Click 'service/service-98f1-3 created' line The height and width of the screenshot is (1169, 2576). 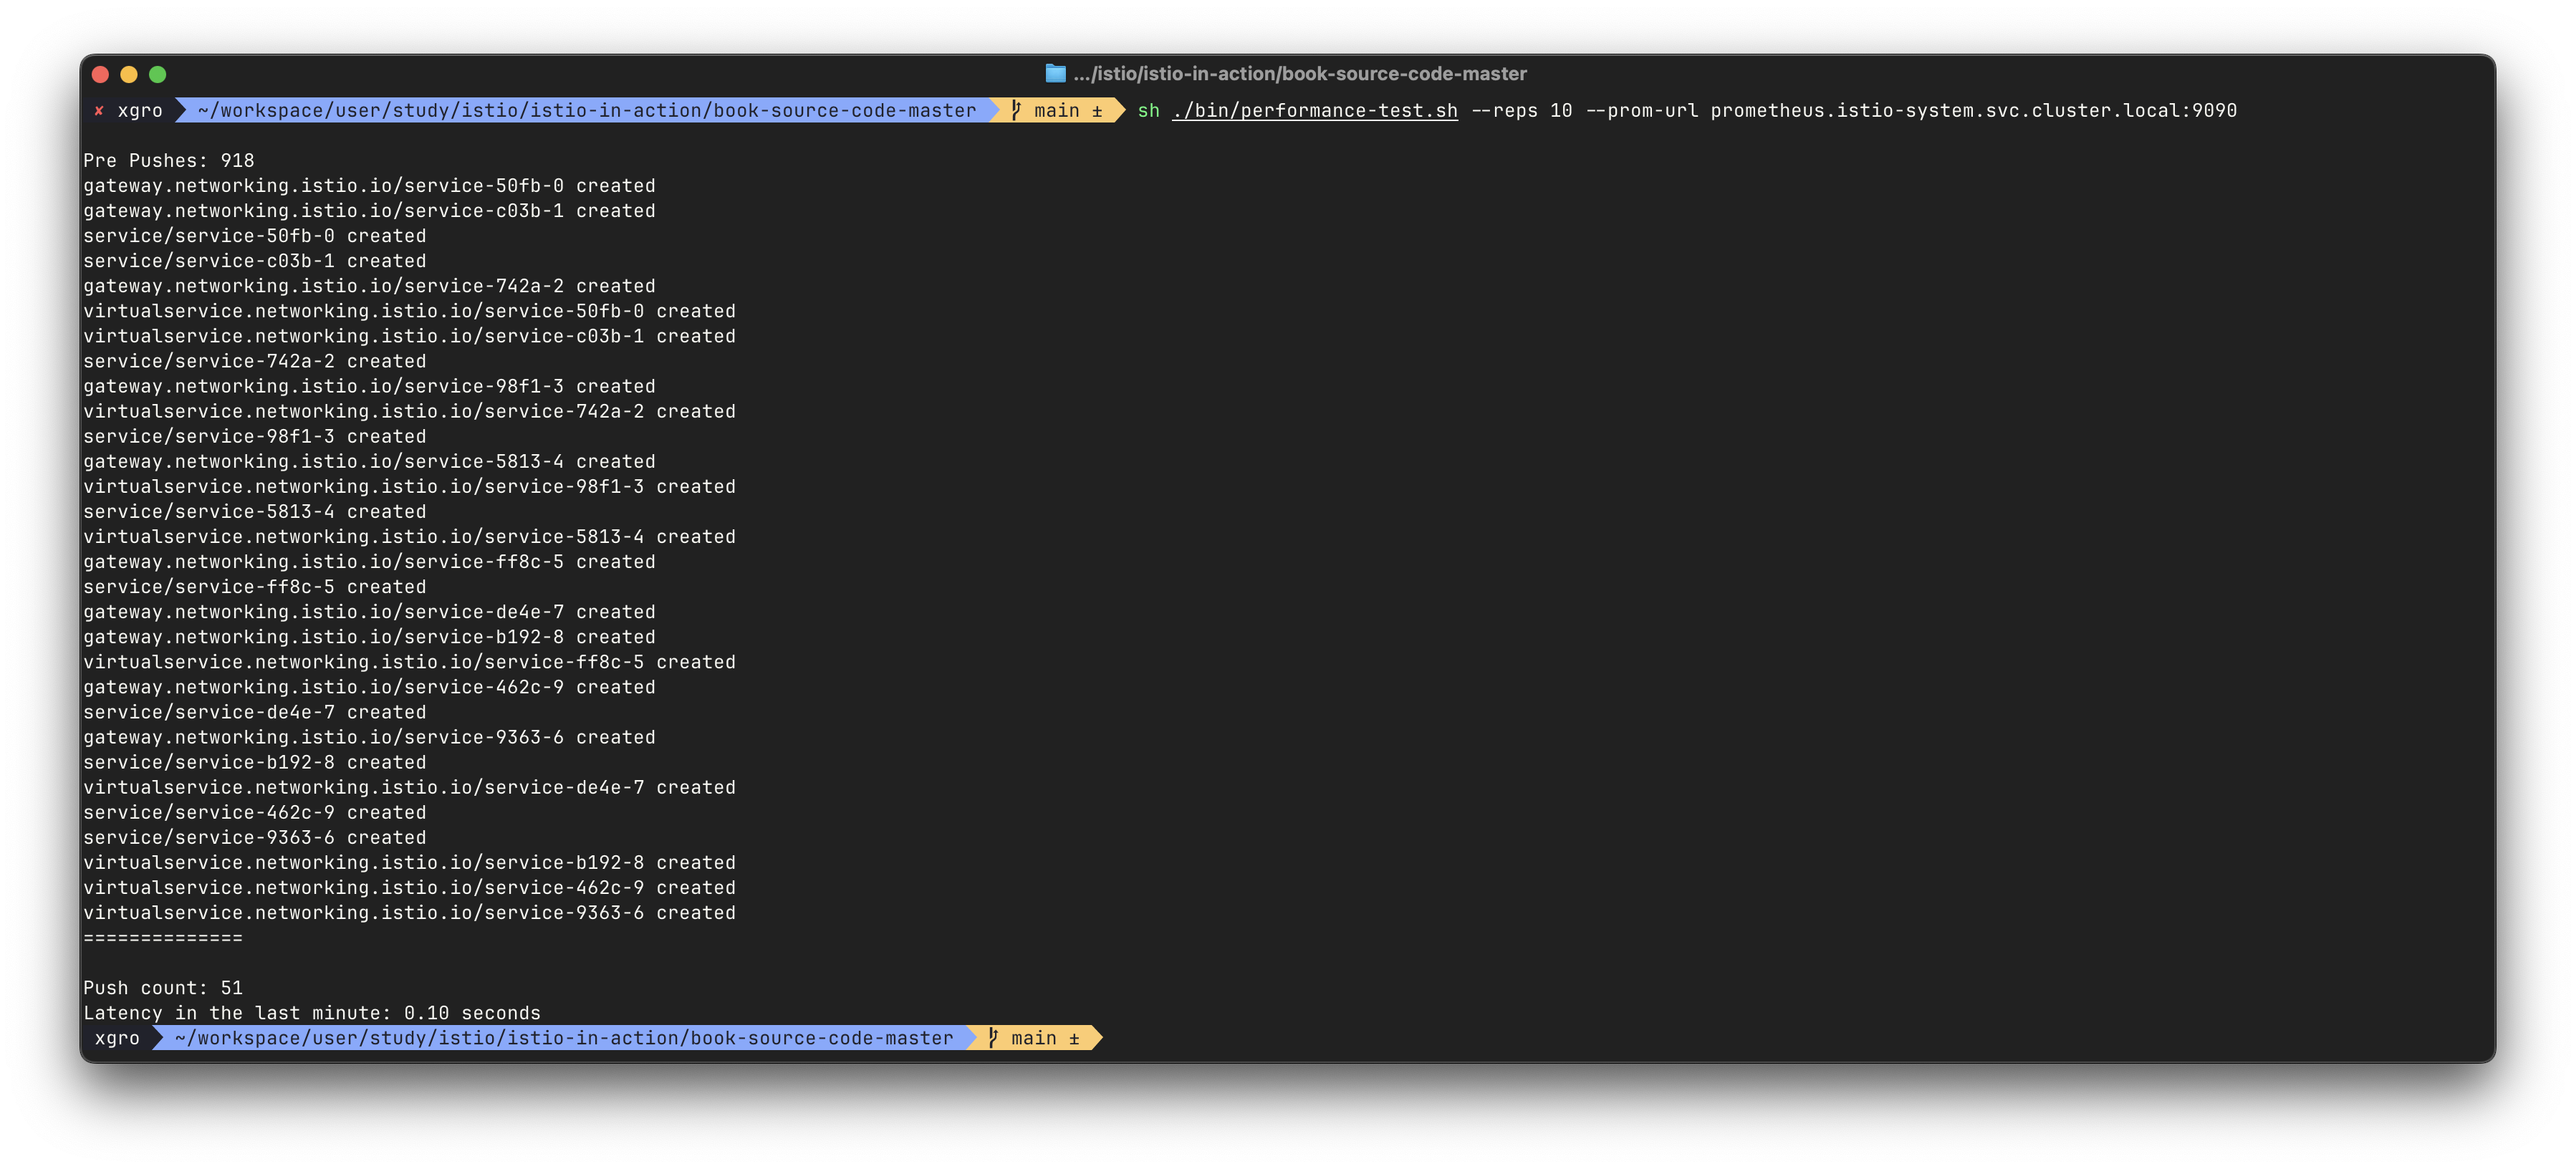click(x=255, y=436)
